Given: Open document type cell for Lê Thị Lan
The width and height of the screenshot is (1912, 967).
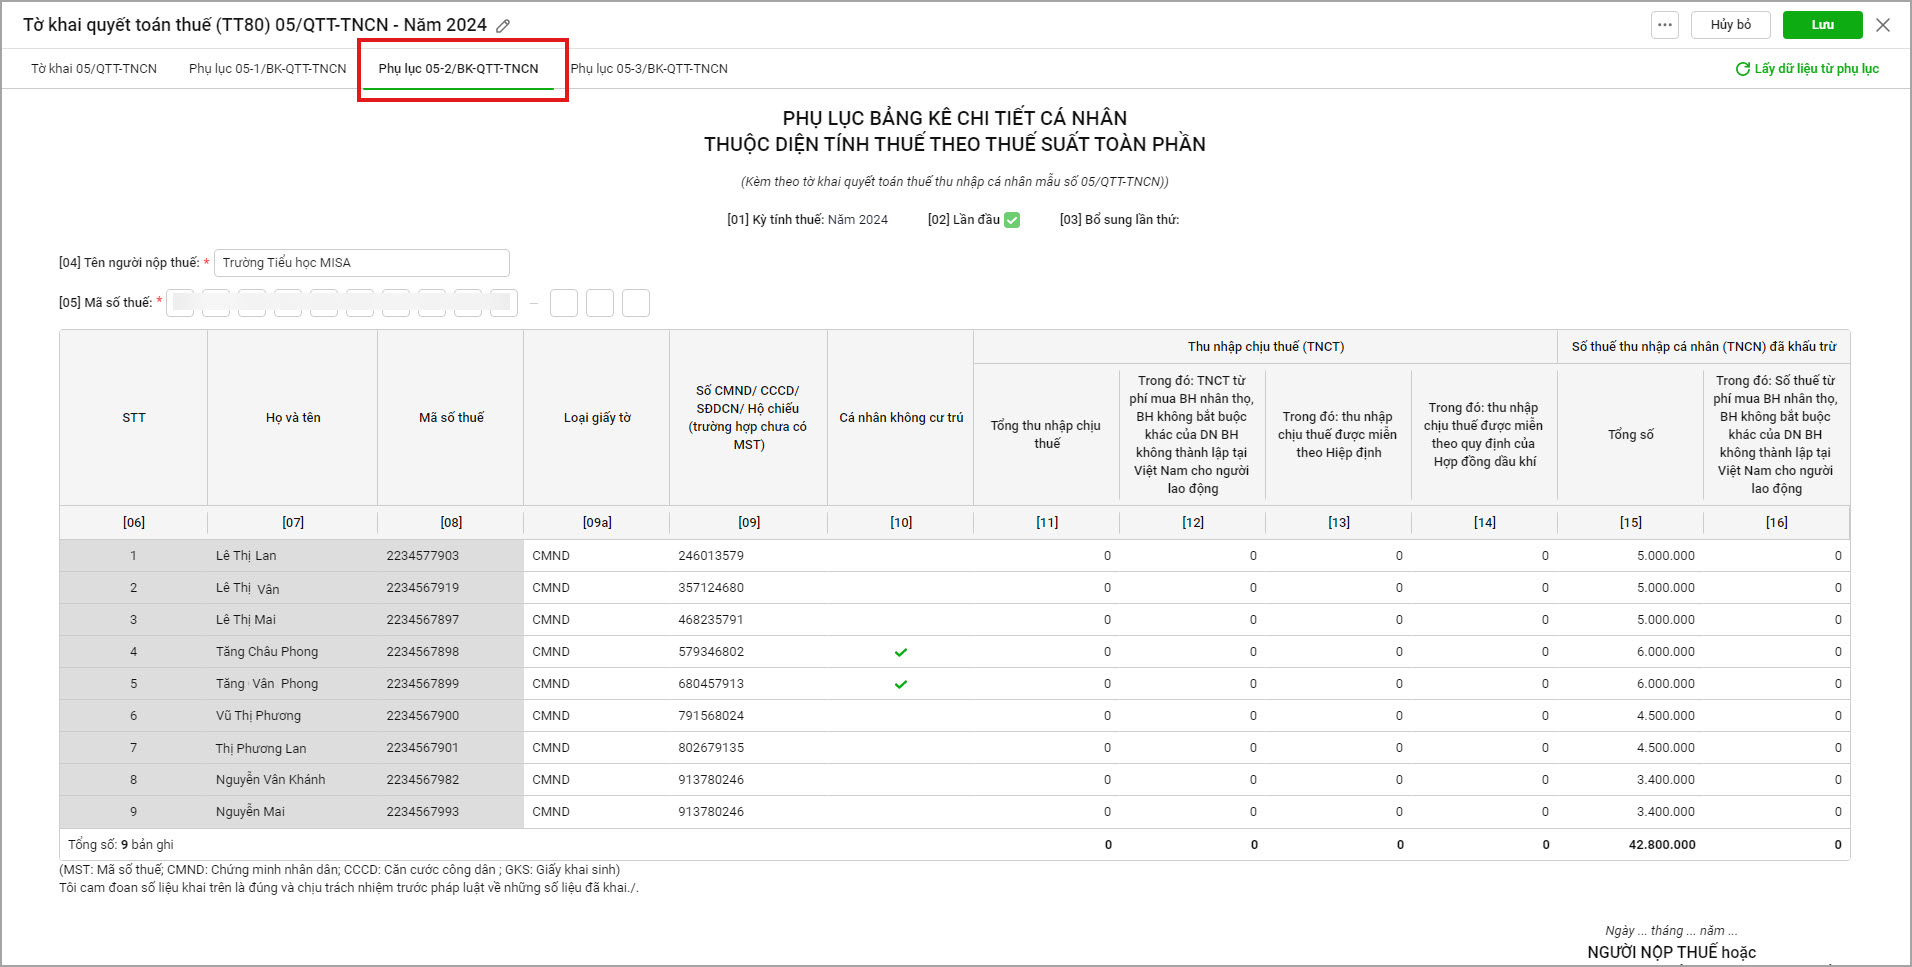Looking at the screenshot, I should (596, 556).
